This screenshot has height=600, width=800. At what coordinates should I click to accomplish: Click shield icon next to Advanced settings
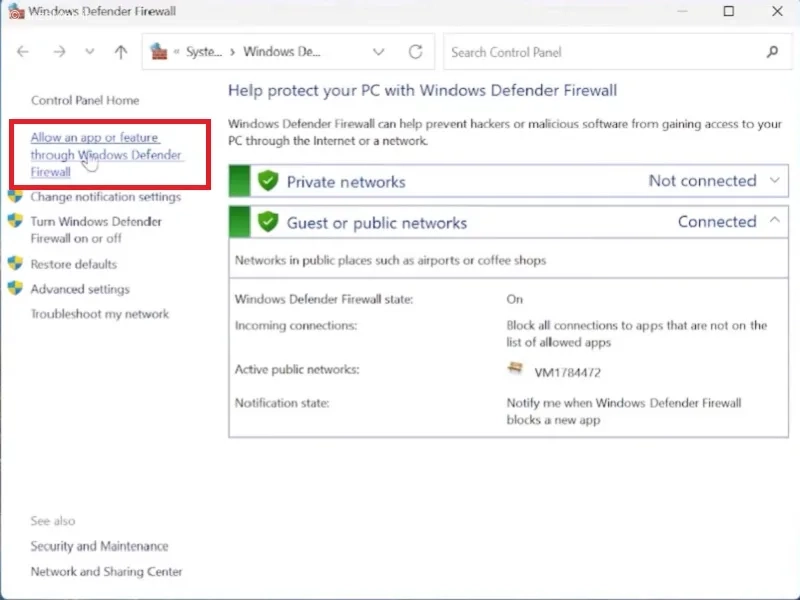(x=15, y=288)
